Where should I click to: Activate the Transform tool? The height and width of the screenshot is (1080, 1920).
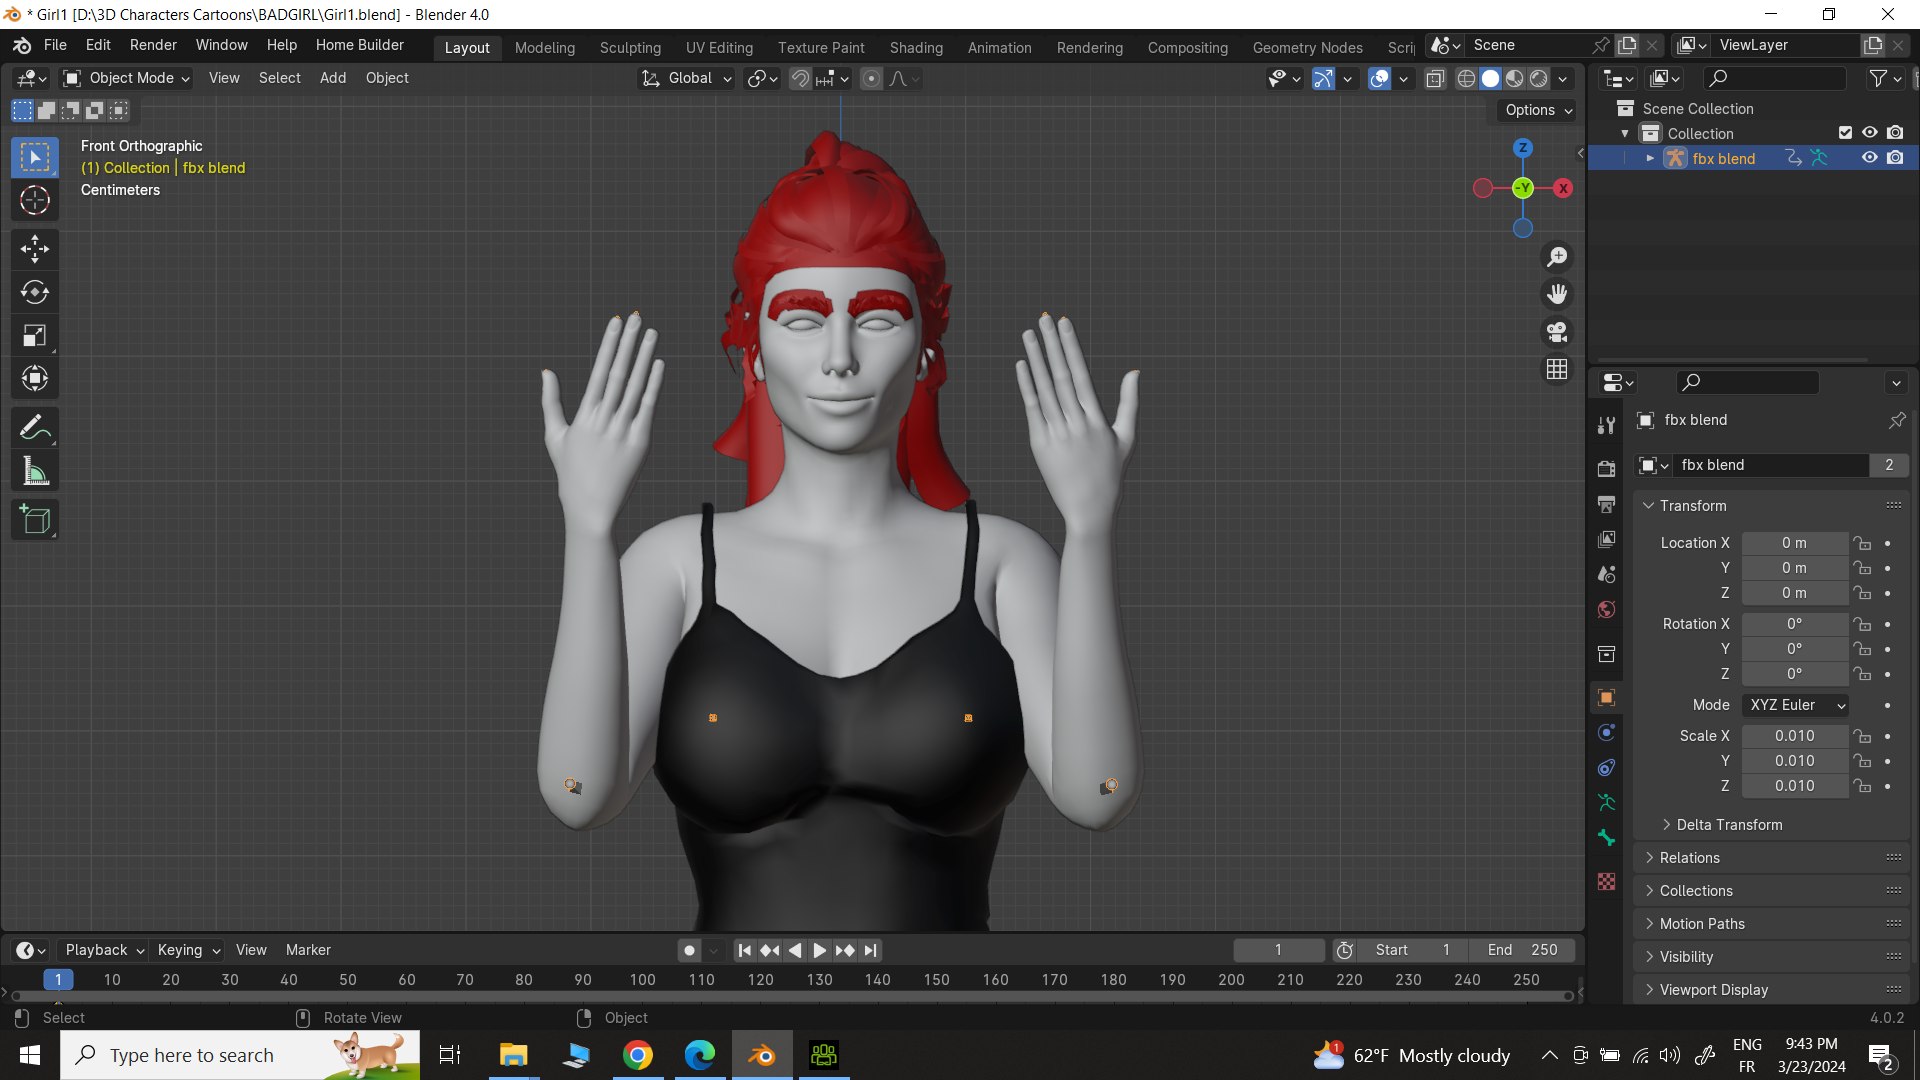[x=35, y=378]
